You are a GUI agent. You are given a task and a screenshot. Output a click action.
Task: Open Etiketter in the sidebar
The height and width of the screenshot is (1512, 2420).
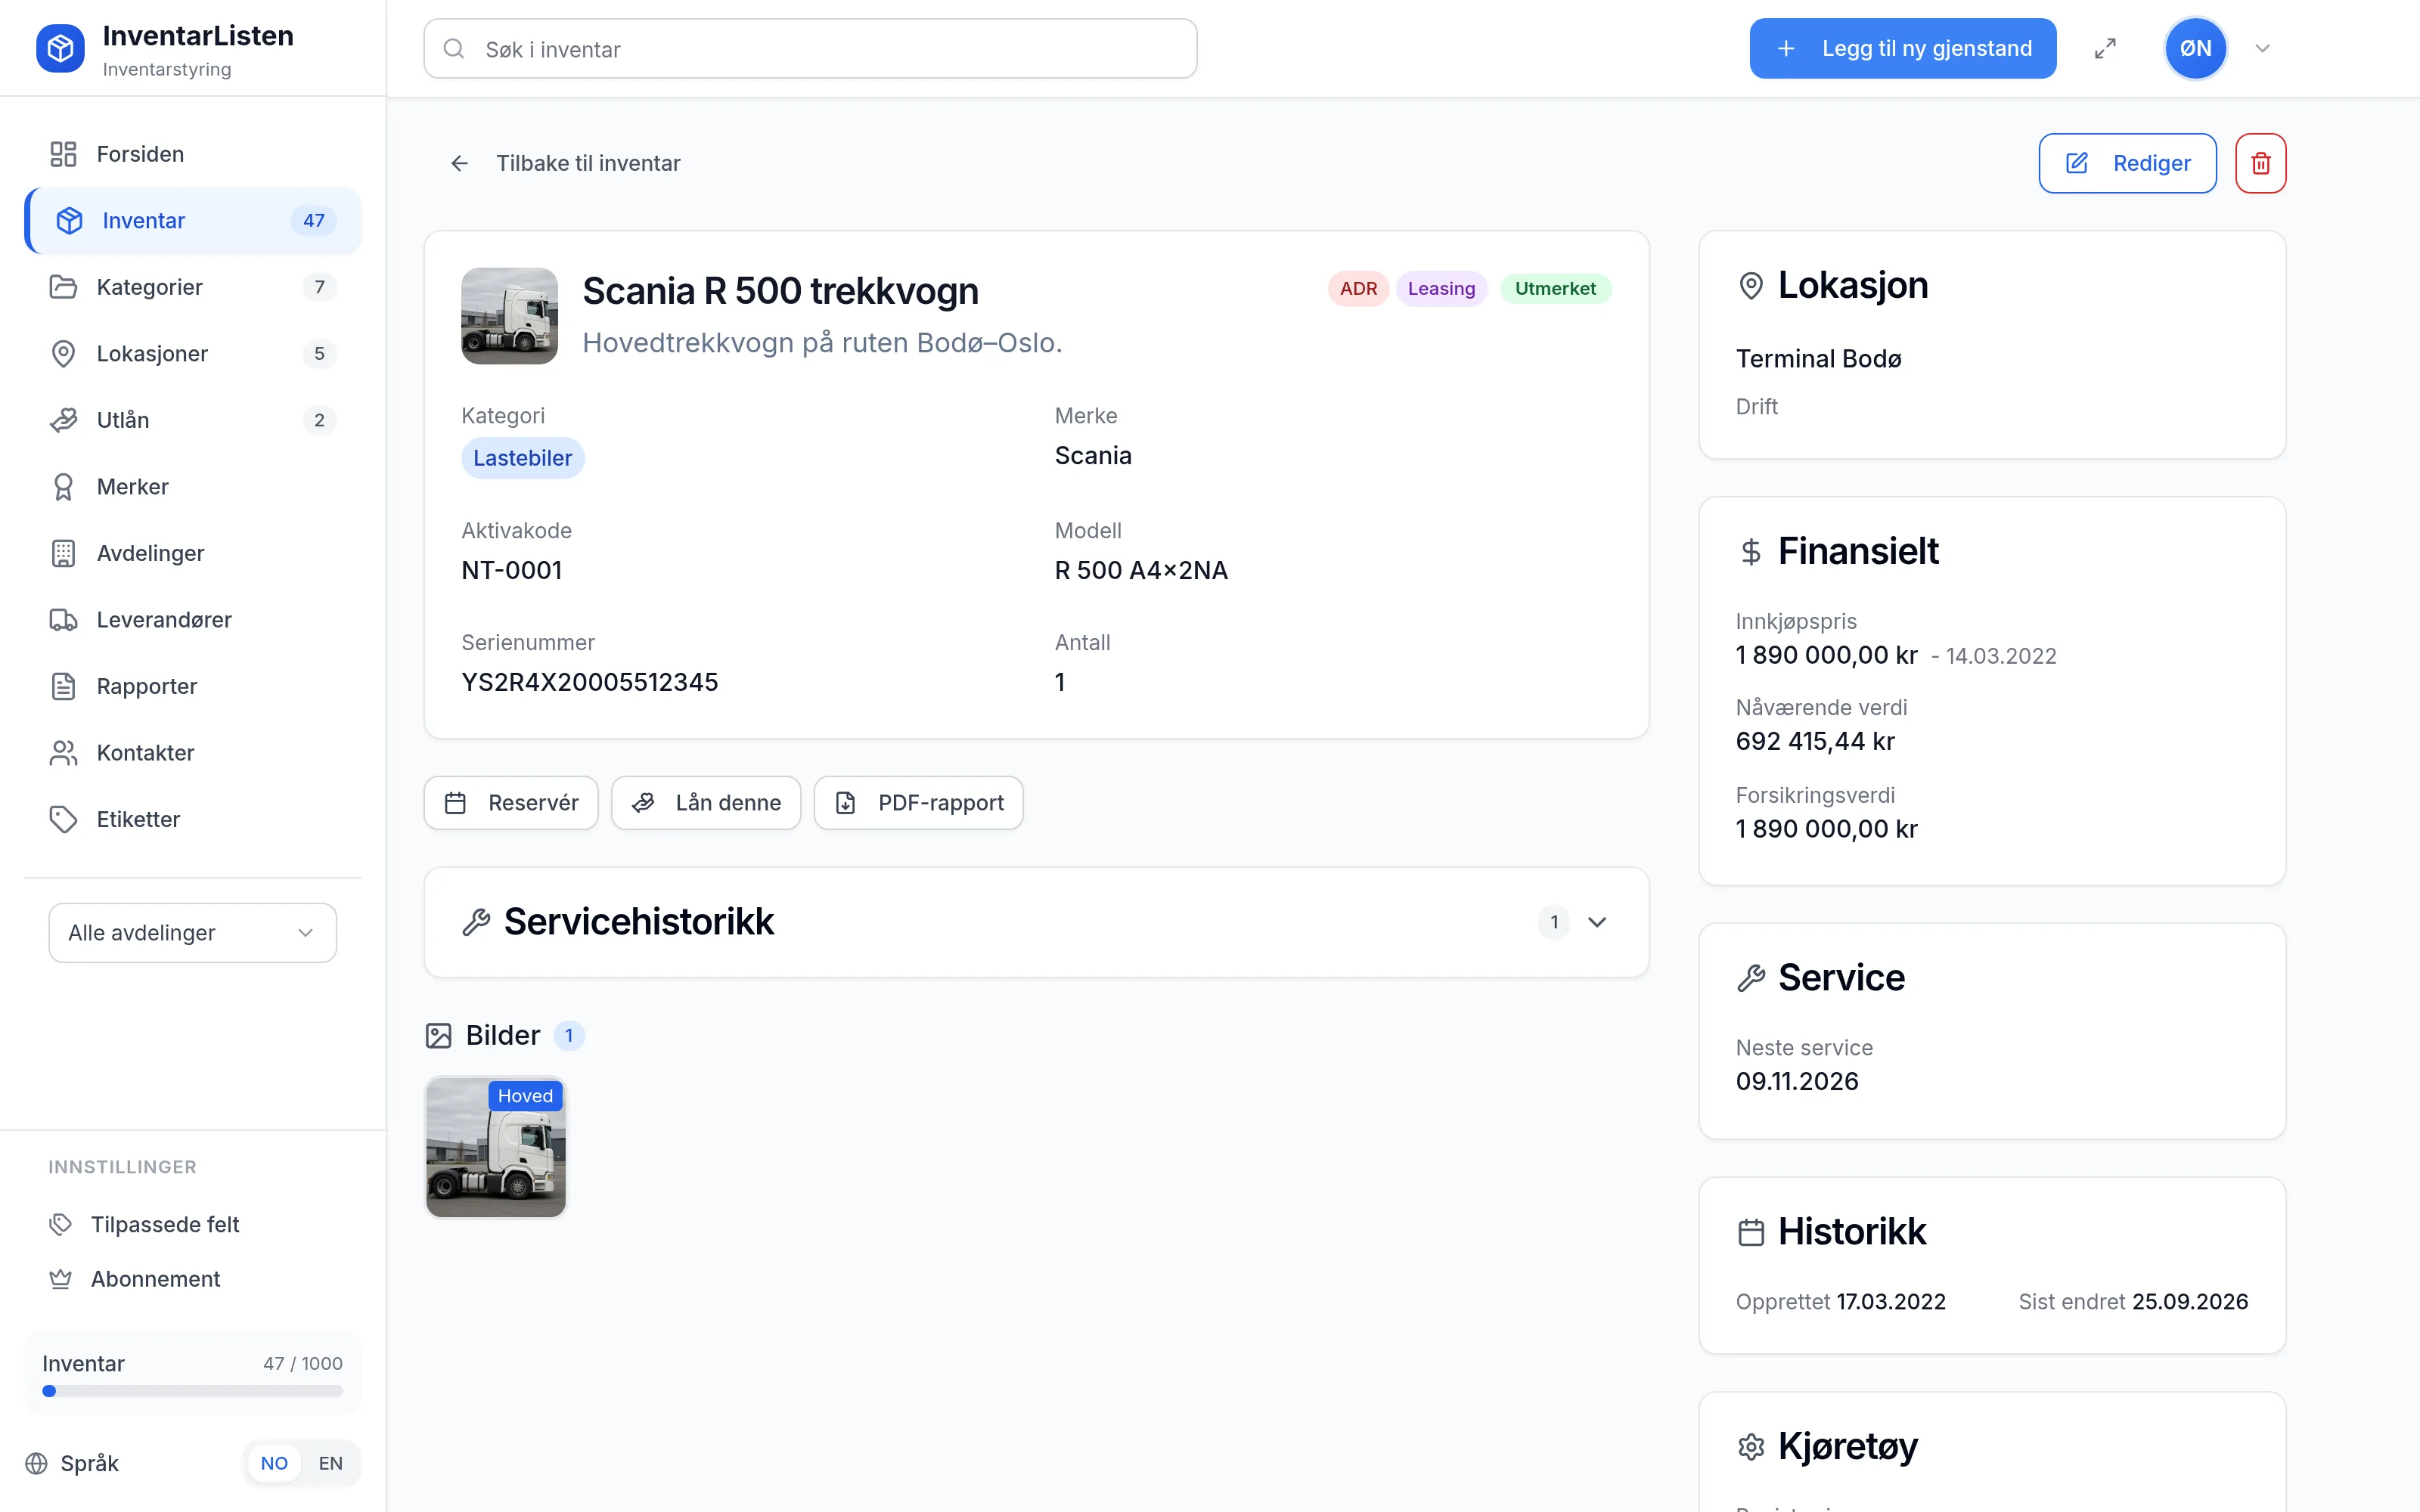point(192,819)
